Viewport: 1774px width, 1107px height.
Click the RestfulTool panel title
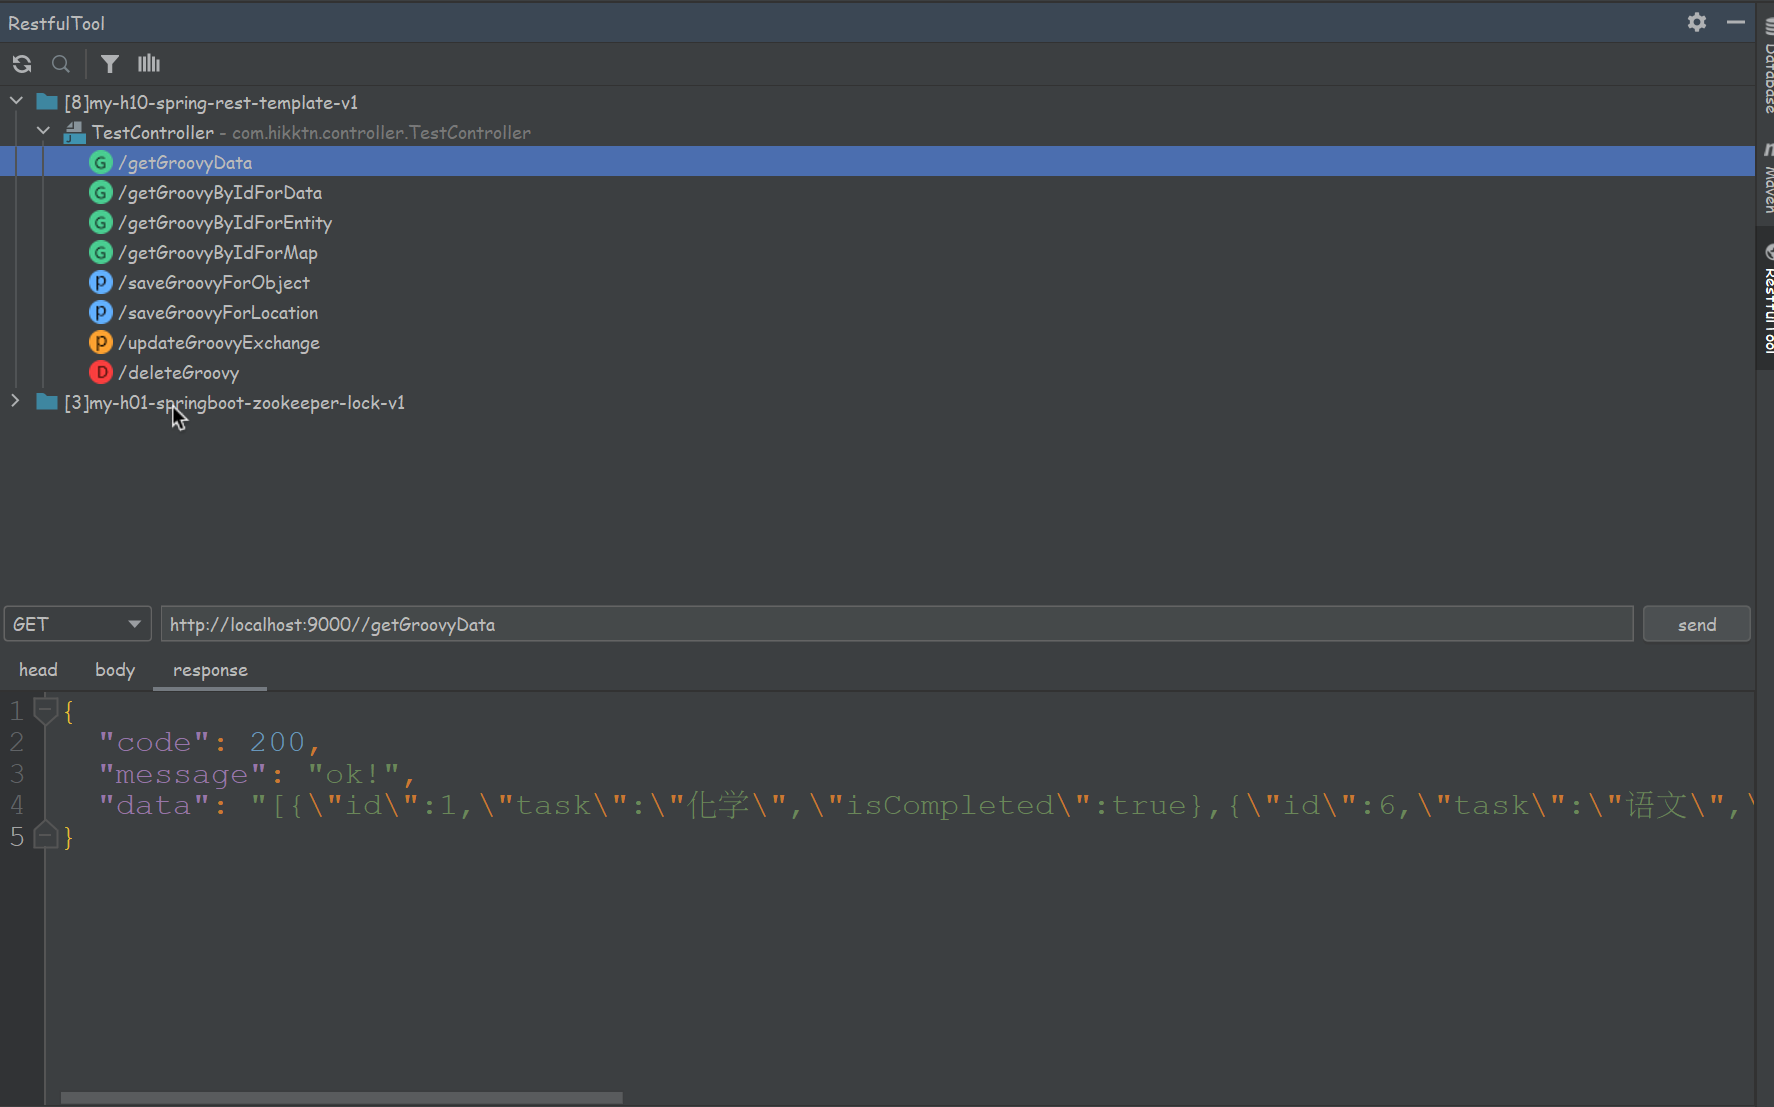[x=56, y=23]
